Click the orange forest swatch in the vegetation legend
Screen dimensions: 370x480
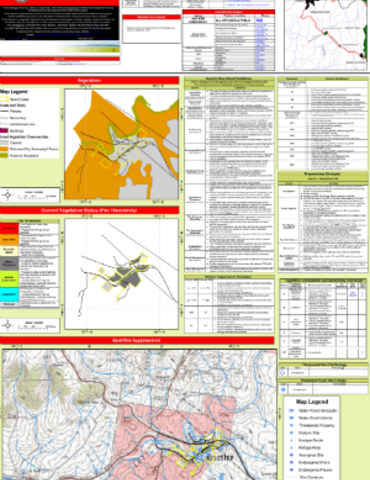coord(4,149)
